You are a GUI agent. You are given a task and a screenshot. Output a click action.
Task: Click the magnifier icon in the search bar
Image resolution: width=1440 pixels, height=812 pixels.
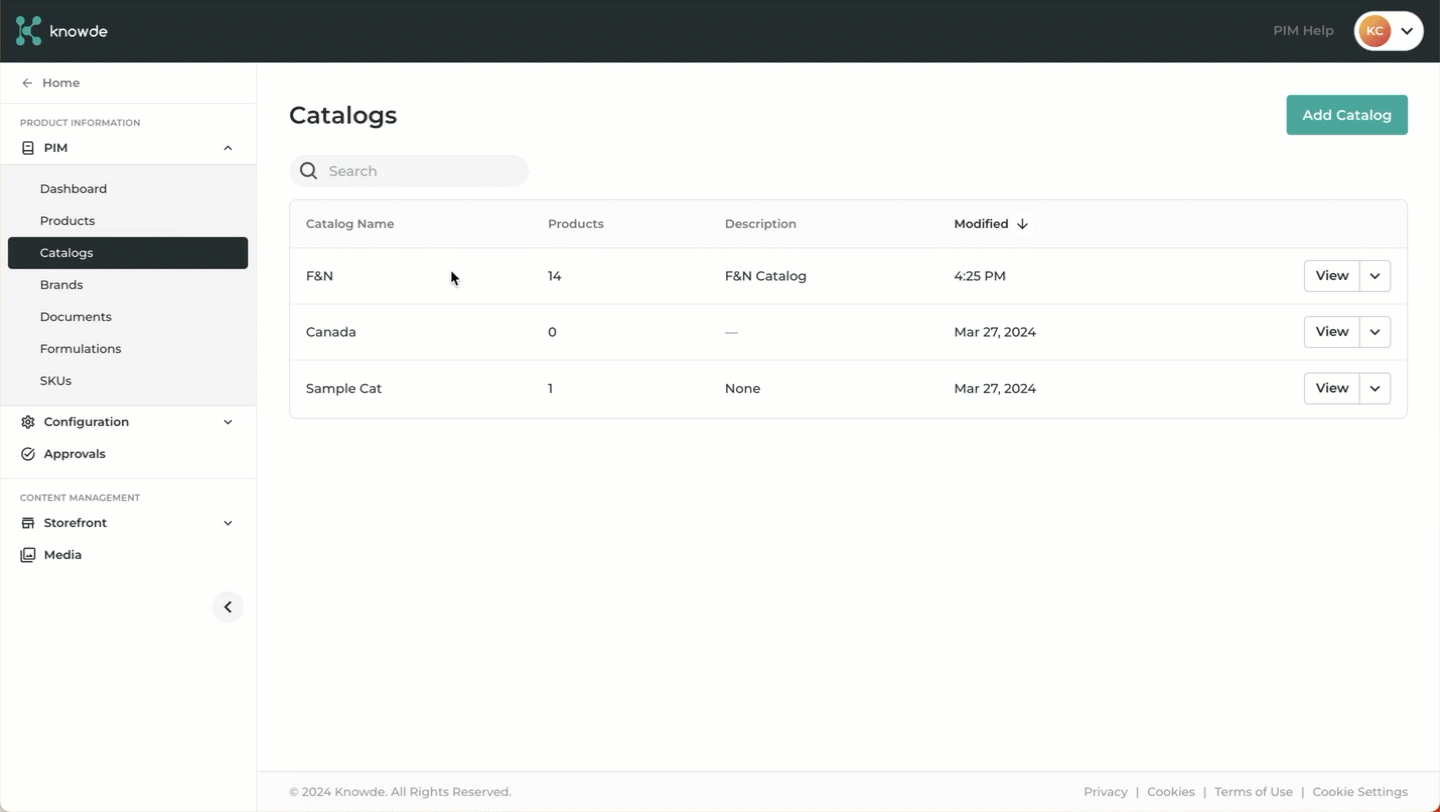click(x=308, y=170)
